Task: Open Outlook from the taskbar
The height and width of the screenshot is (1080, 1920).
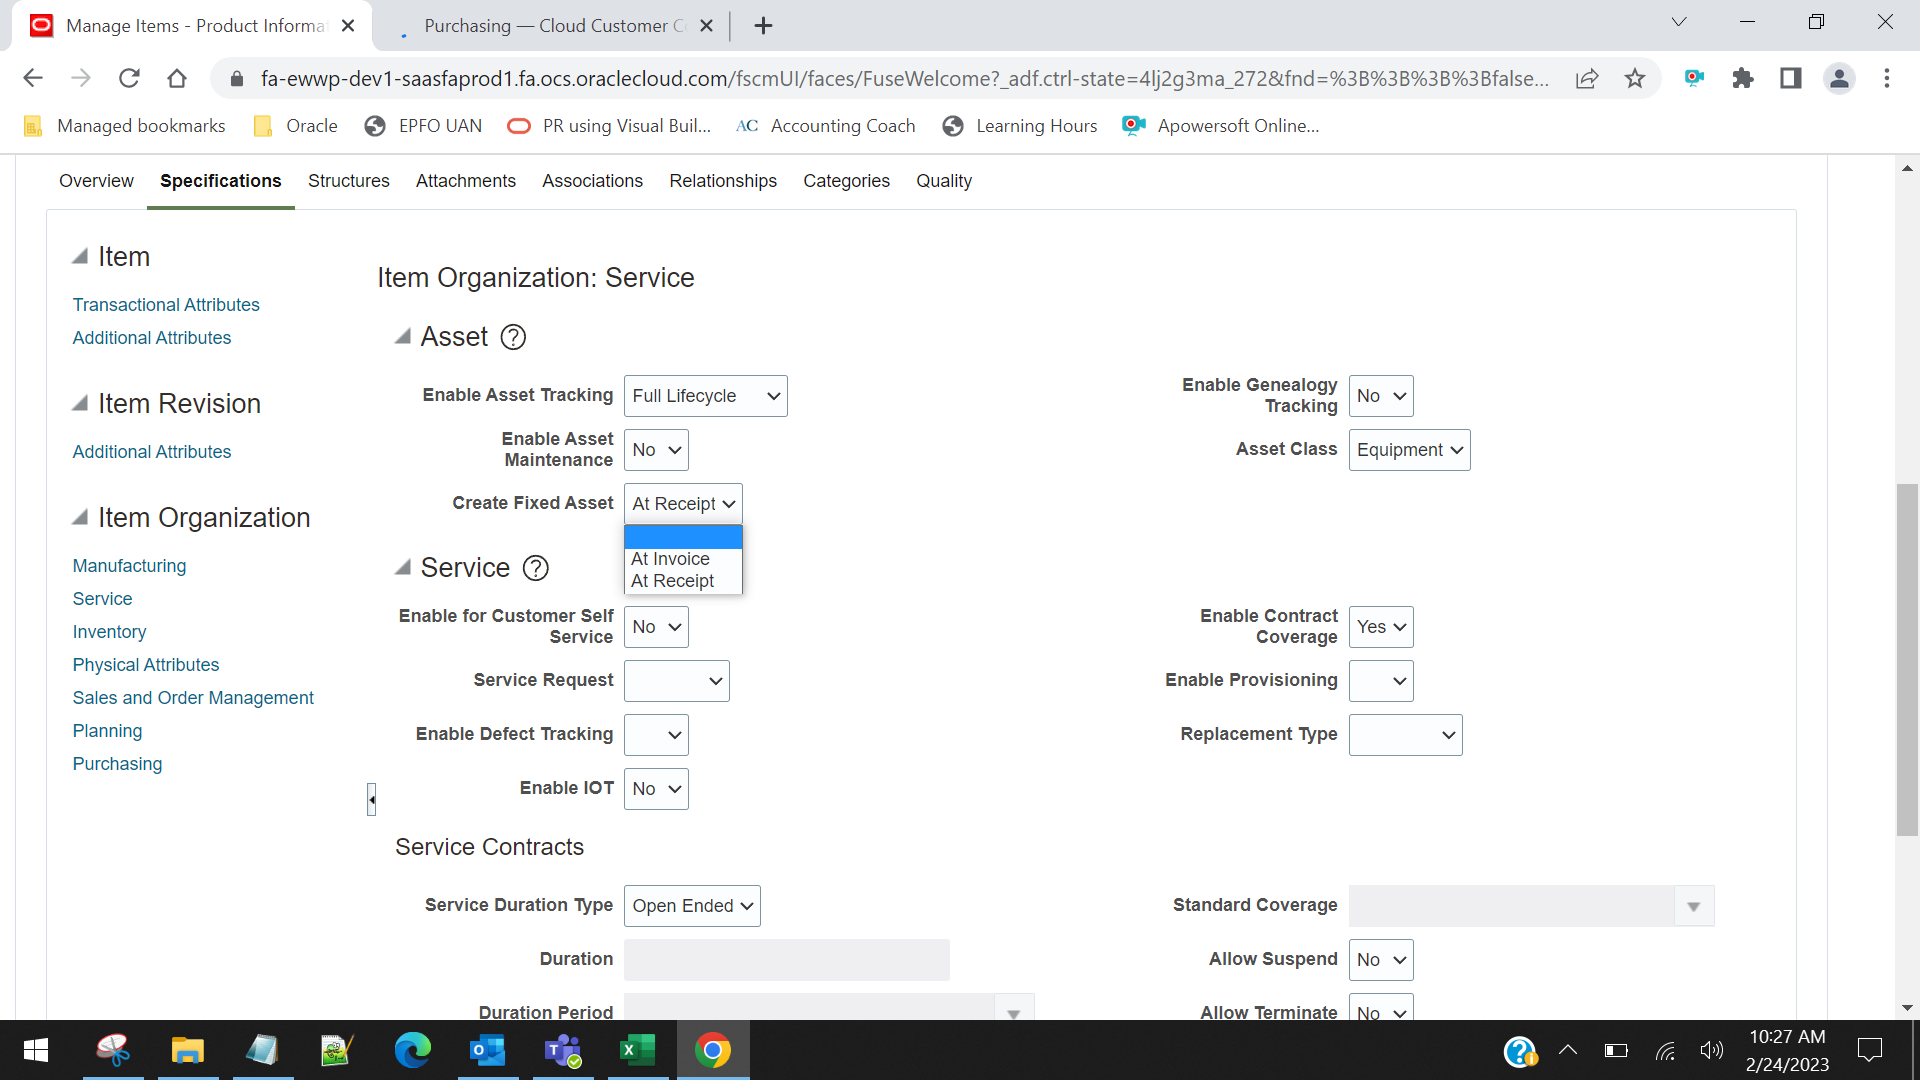Action: coord(487,1050)
